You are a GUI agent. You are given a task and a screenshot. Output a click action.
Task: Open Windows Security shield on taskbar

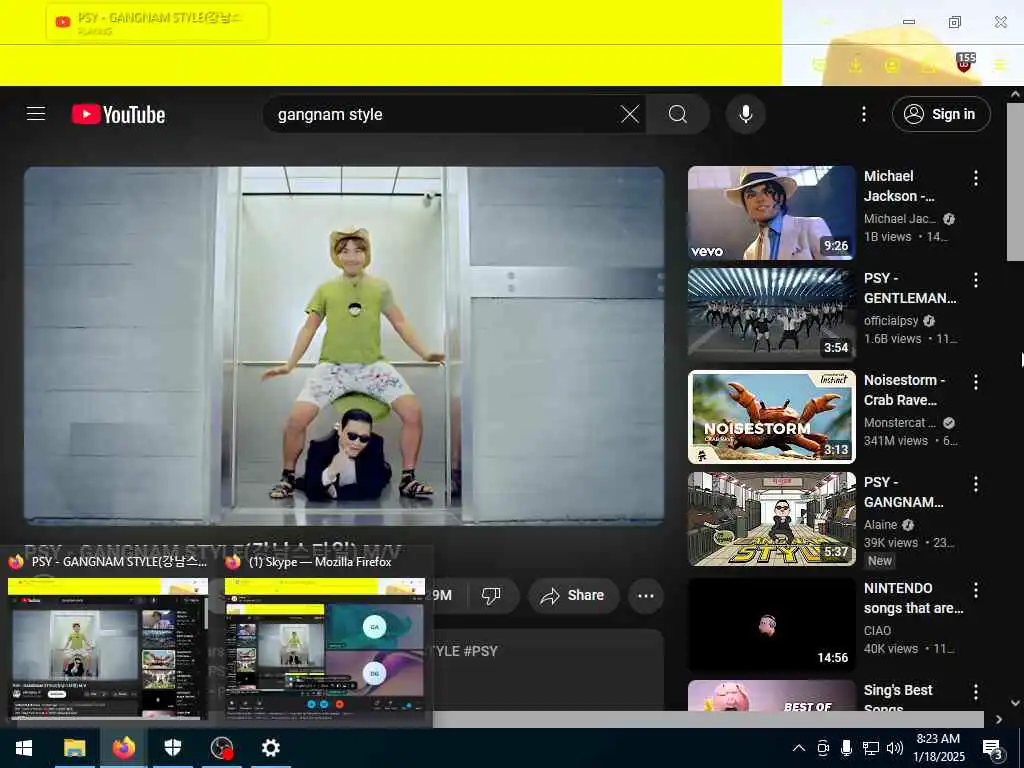172,748
